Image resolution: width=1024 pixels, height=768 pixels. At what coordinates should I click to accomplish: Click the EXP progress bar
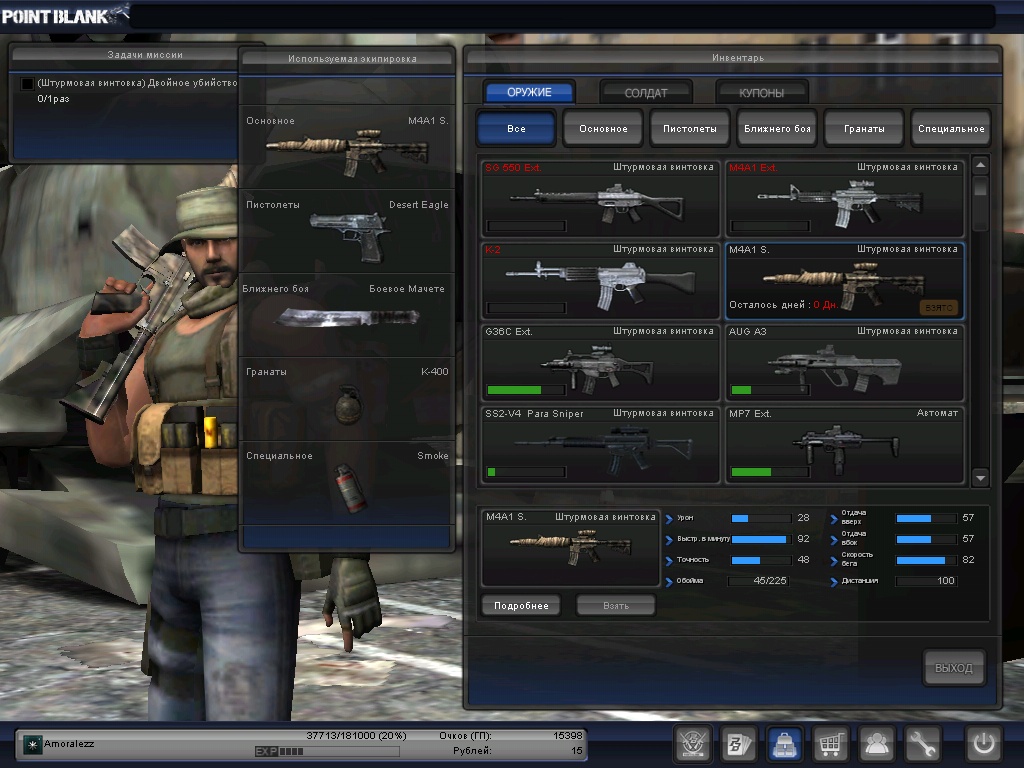(x=327, y=752)
